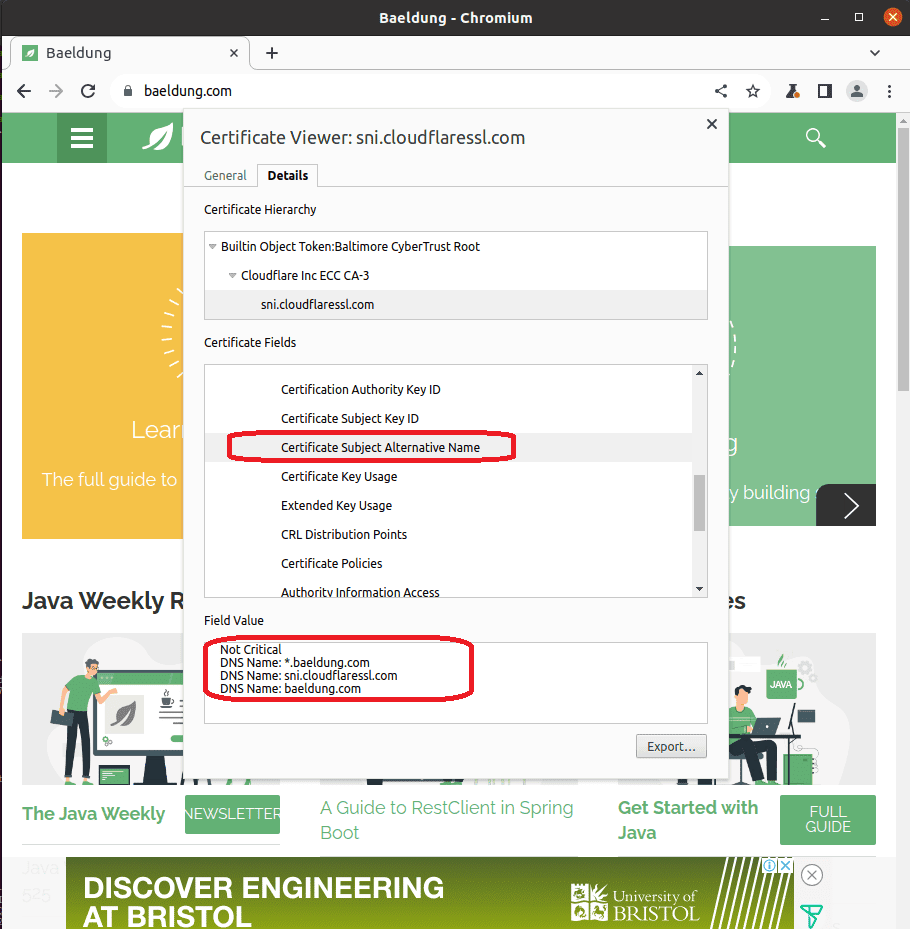The height and width of the screenshot is (929, 910).
Task: Select the Details tab
Action: pyautogui.click(x=288, y=175)
